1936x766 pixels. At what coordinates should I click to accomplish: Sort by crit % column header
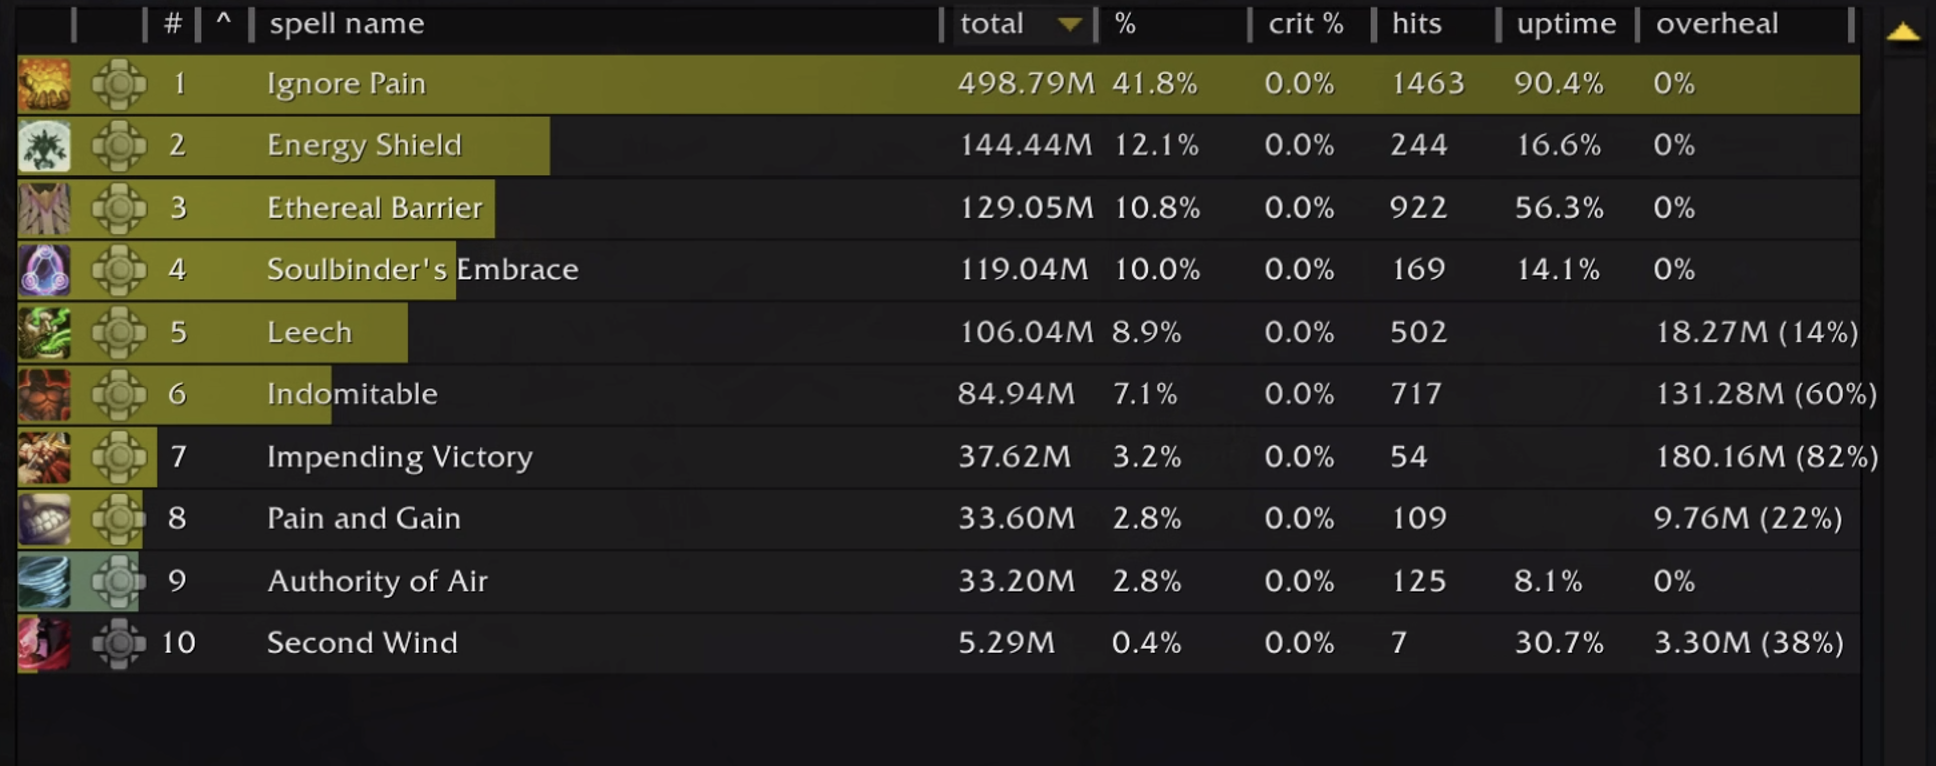[1305, 24]
